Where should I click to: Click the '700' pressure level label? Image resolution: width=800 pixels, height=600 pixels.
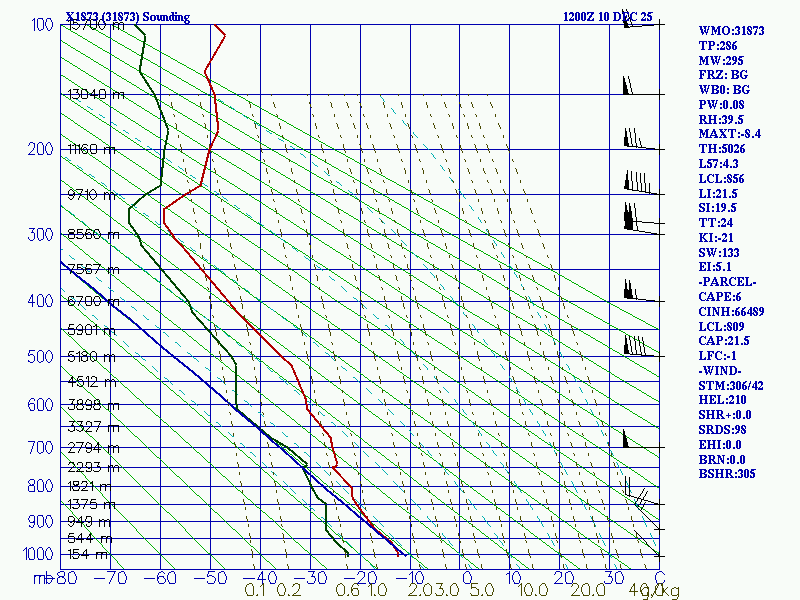point(40,447)
